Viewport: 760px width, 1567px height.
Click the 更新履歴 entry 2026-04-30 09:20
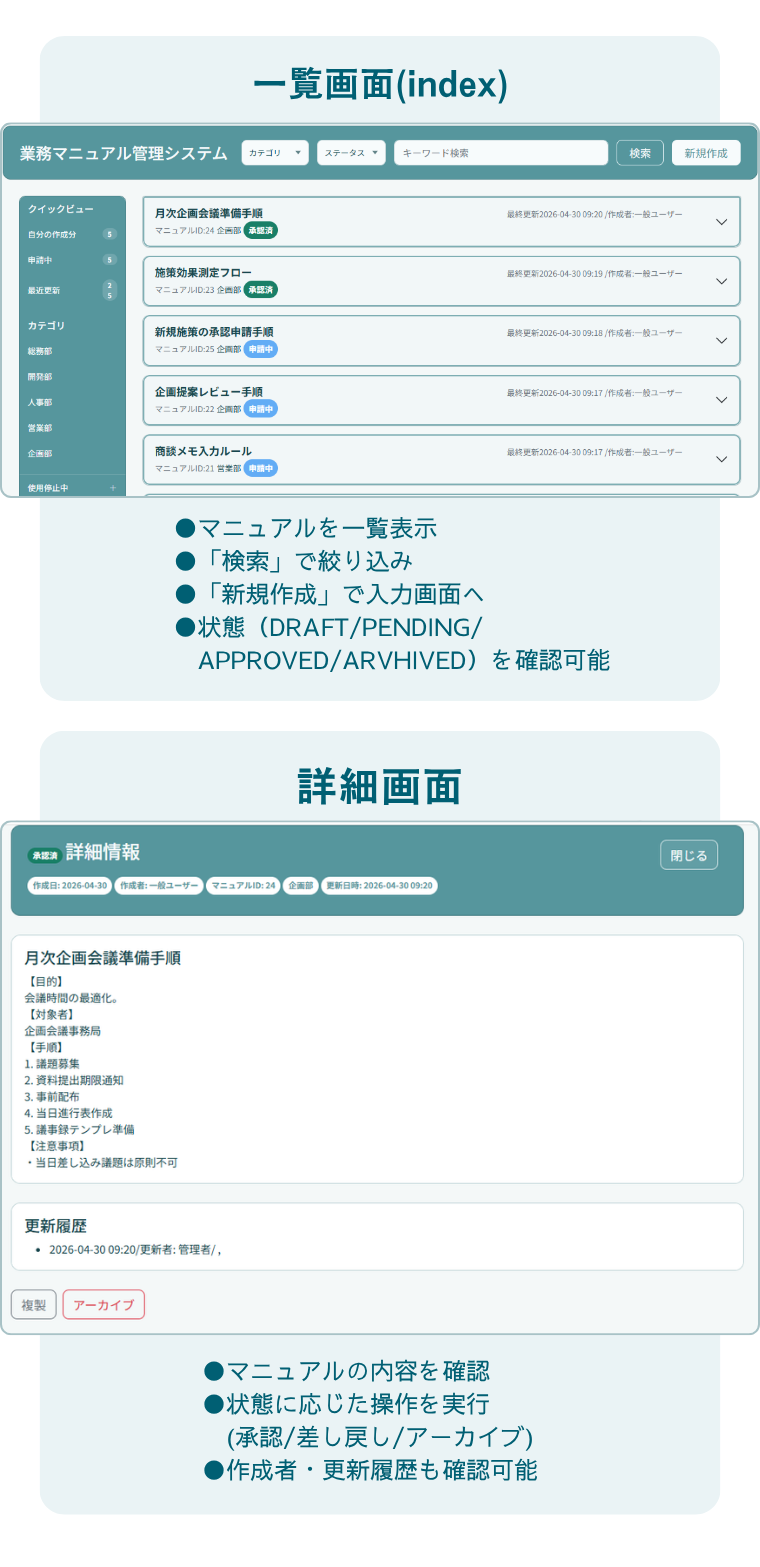pyautogui.click(x=135, y=1250)
